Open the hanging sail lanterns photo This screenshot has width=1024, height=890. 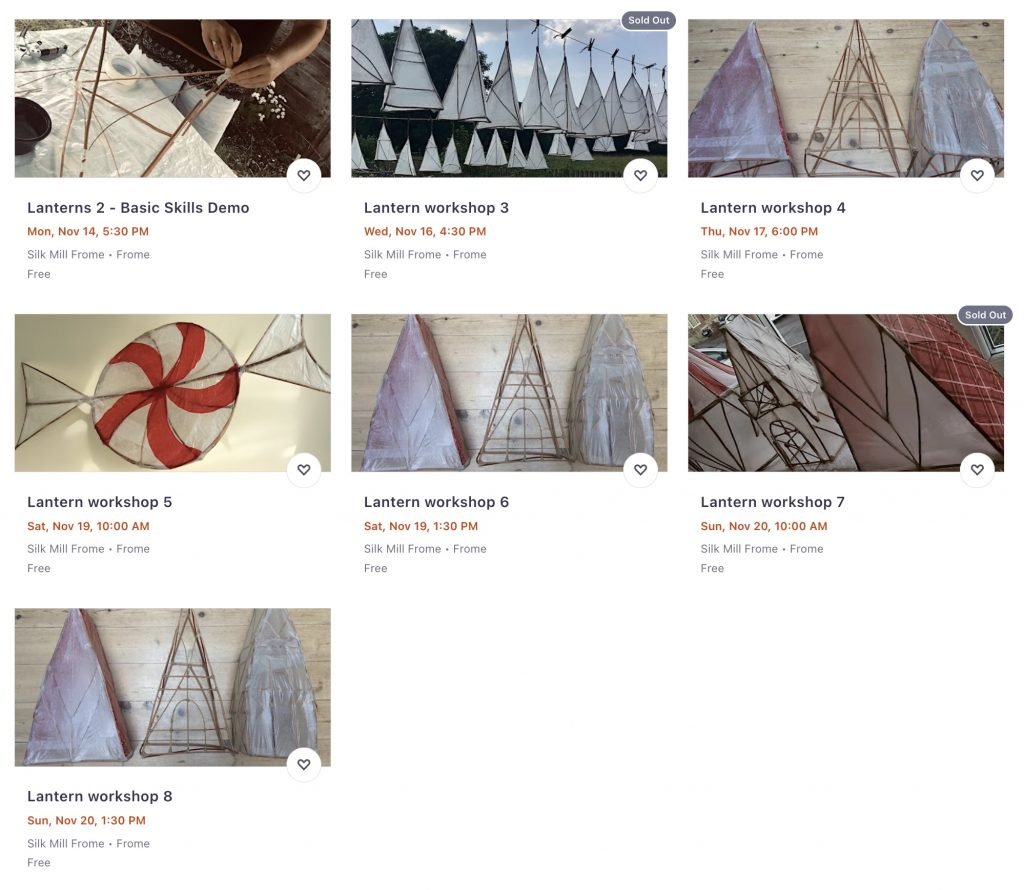(509, 99)
